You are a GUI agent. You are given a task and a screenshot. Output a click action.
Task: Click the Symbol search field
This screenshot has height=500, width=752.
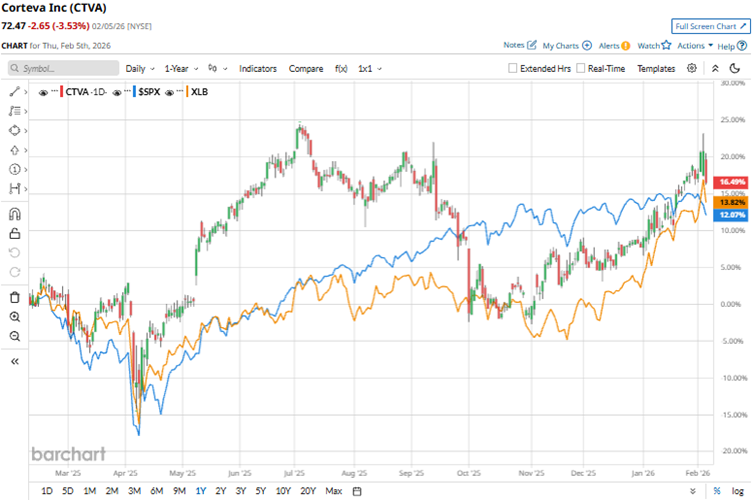pos(62,69)
